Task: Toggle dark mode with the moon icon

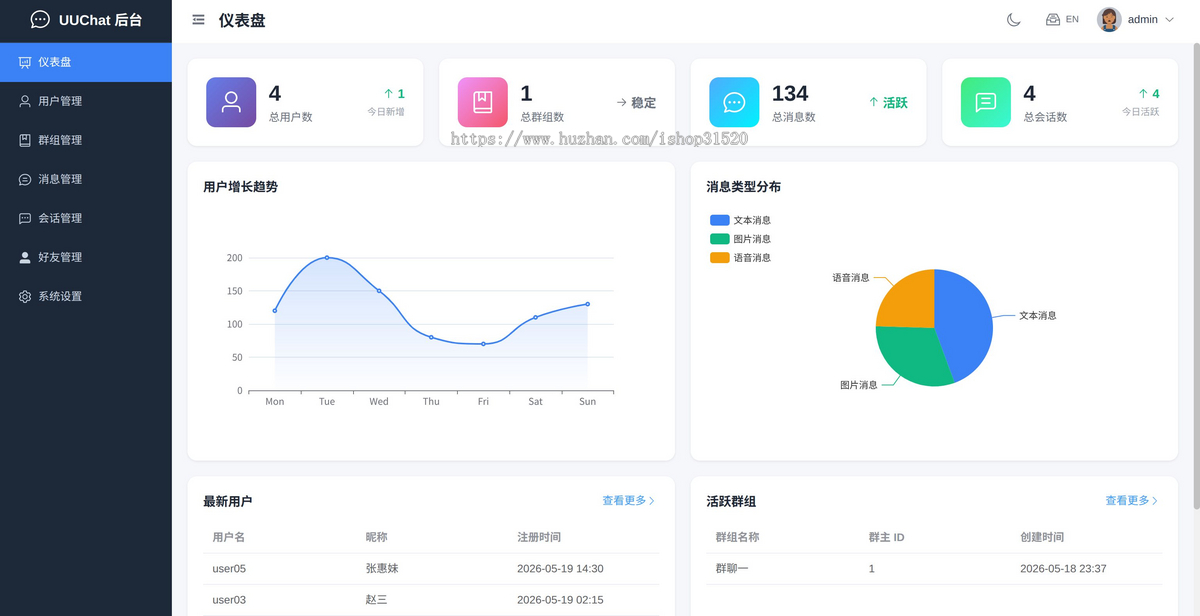Action: point(1013,20)
